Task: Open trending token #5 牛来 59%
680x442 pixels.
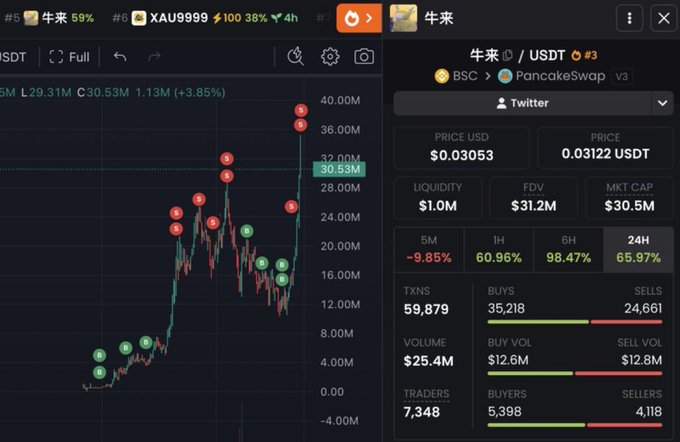Action: [49, 18]
